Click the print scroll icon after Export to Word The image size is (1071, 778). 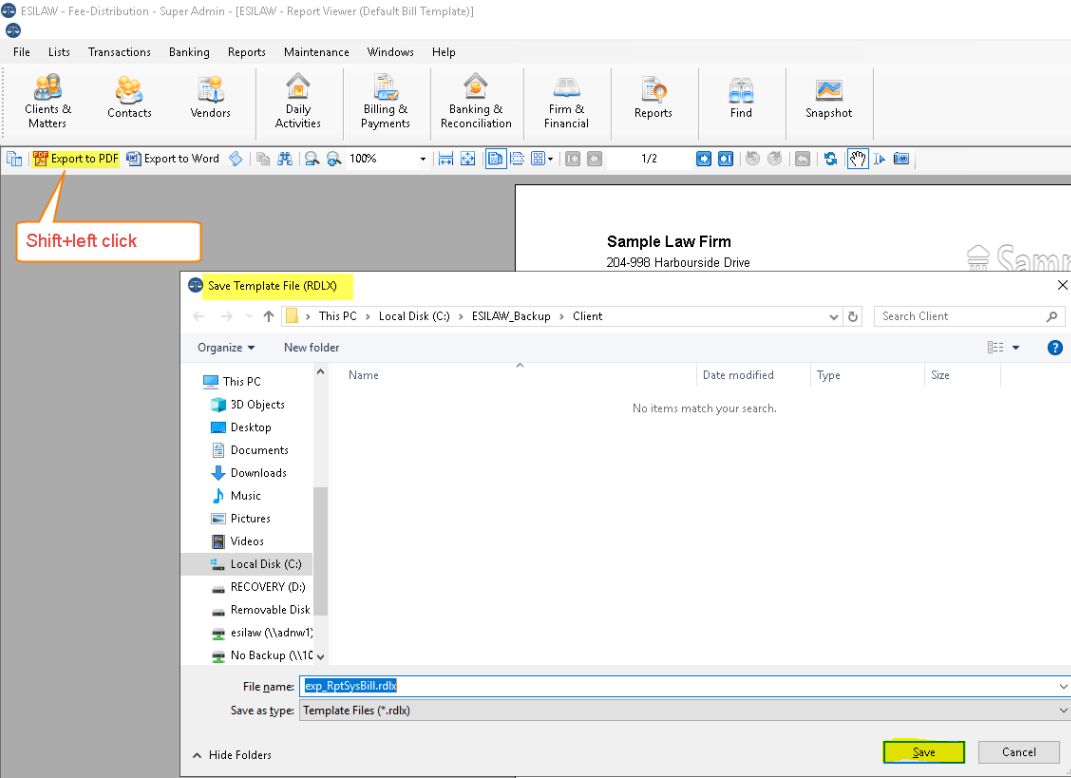click(235, 158)
